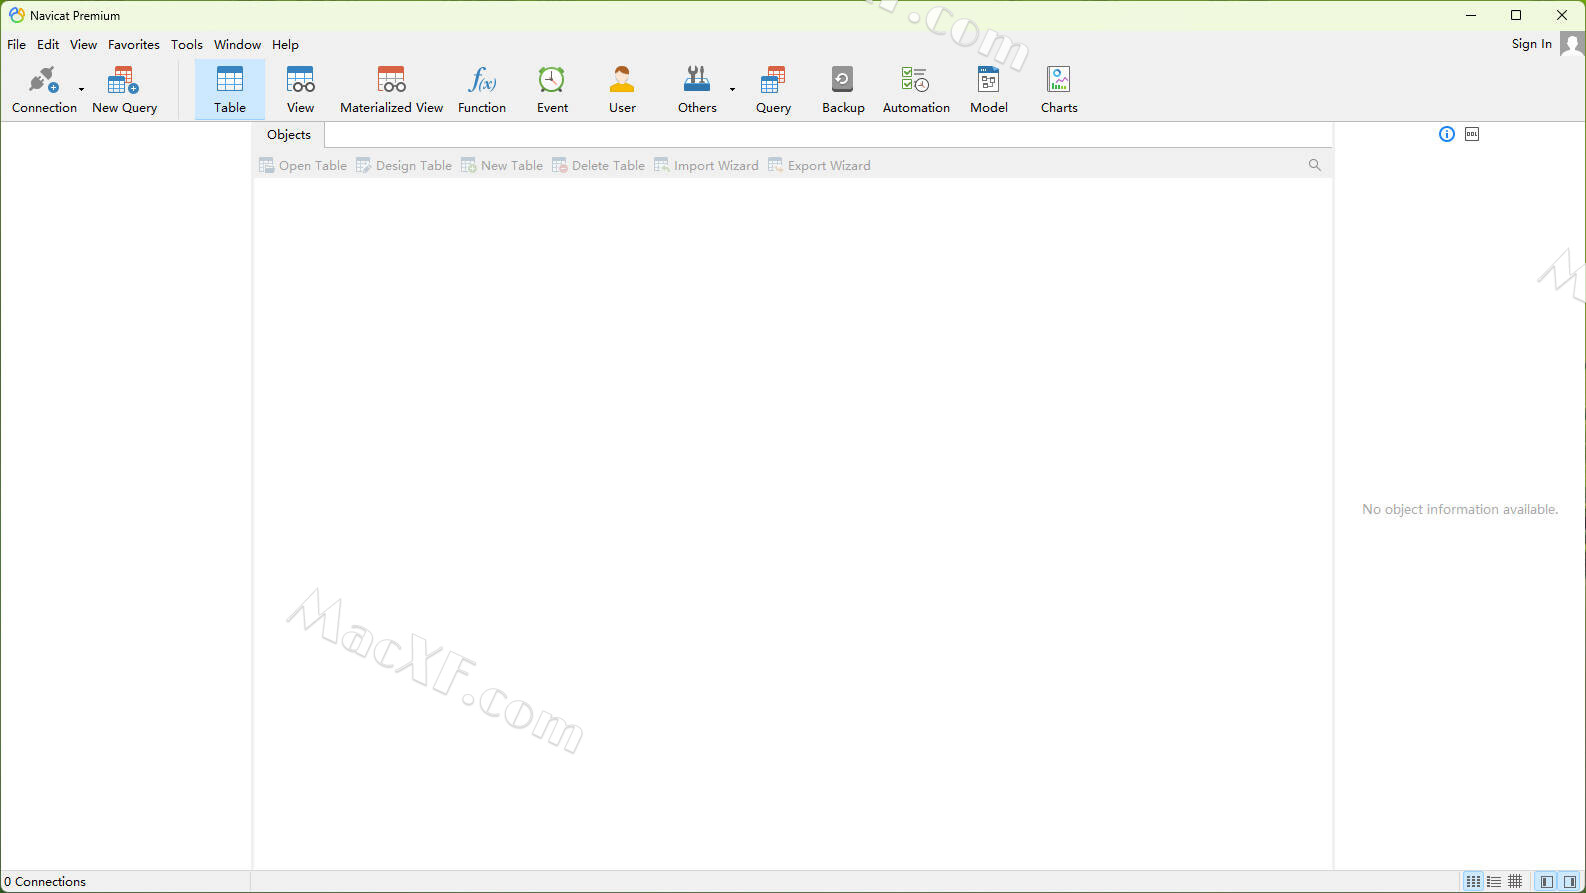The image size is (1586, 893).
Task: Click the Model toolbar icon
Action: click(988, 89)
